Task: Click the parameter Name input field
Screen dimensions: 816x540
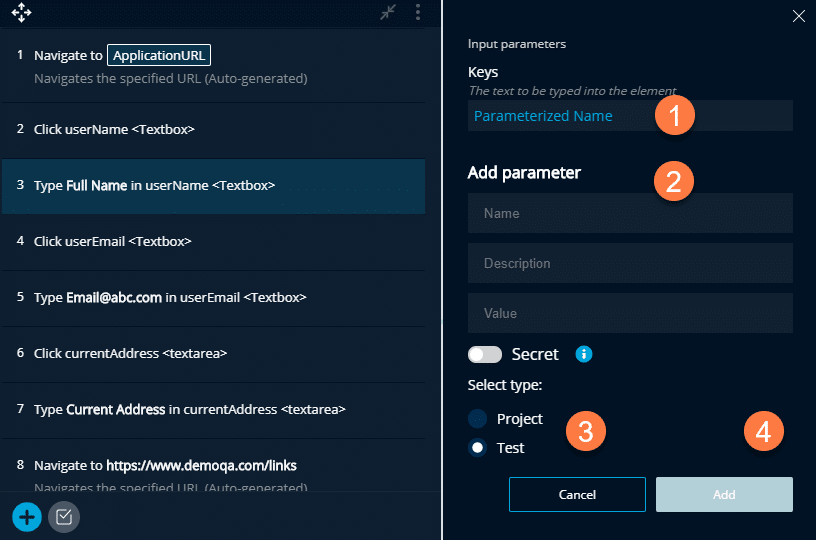Action: click(x=630, y=213)
